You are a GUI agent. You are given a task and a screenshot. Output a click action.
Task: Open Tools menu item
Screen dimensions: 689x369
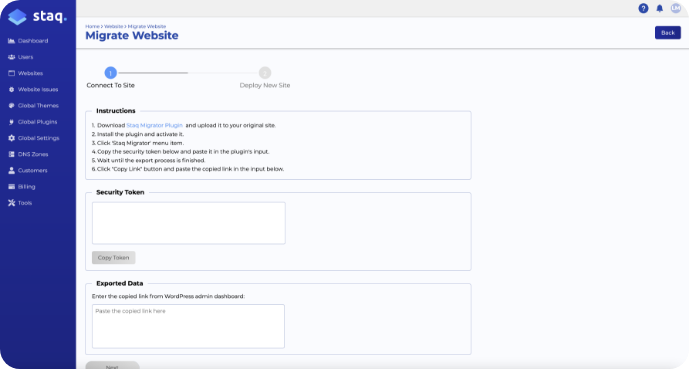[20, 203]
